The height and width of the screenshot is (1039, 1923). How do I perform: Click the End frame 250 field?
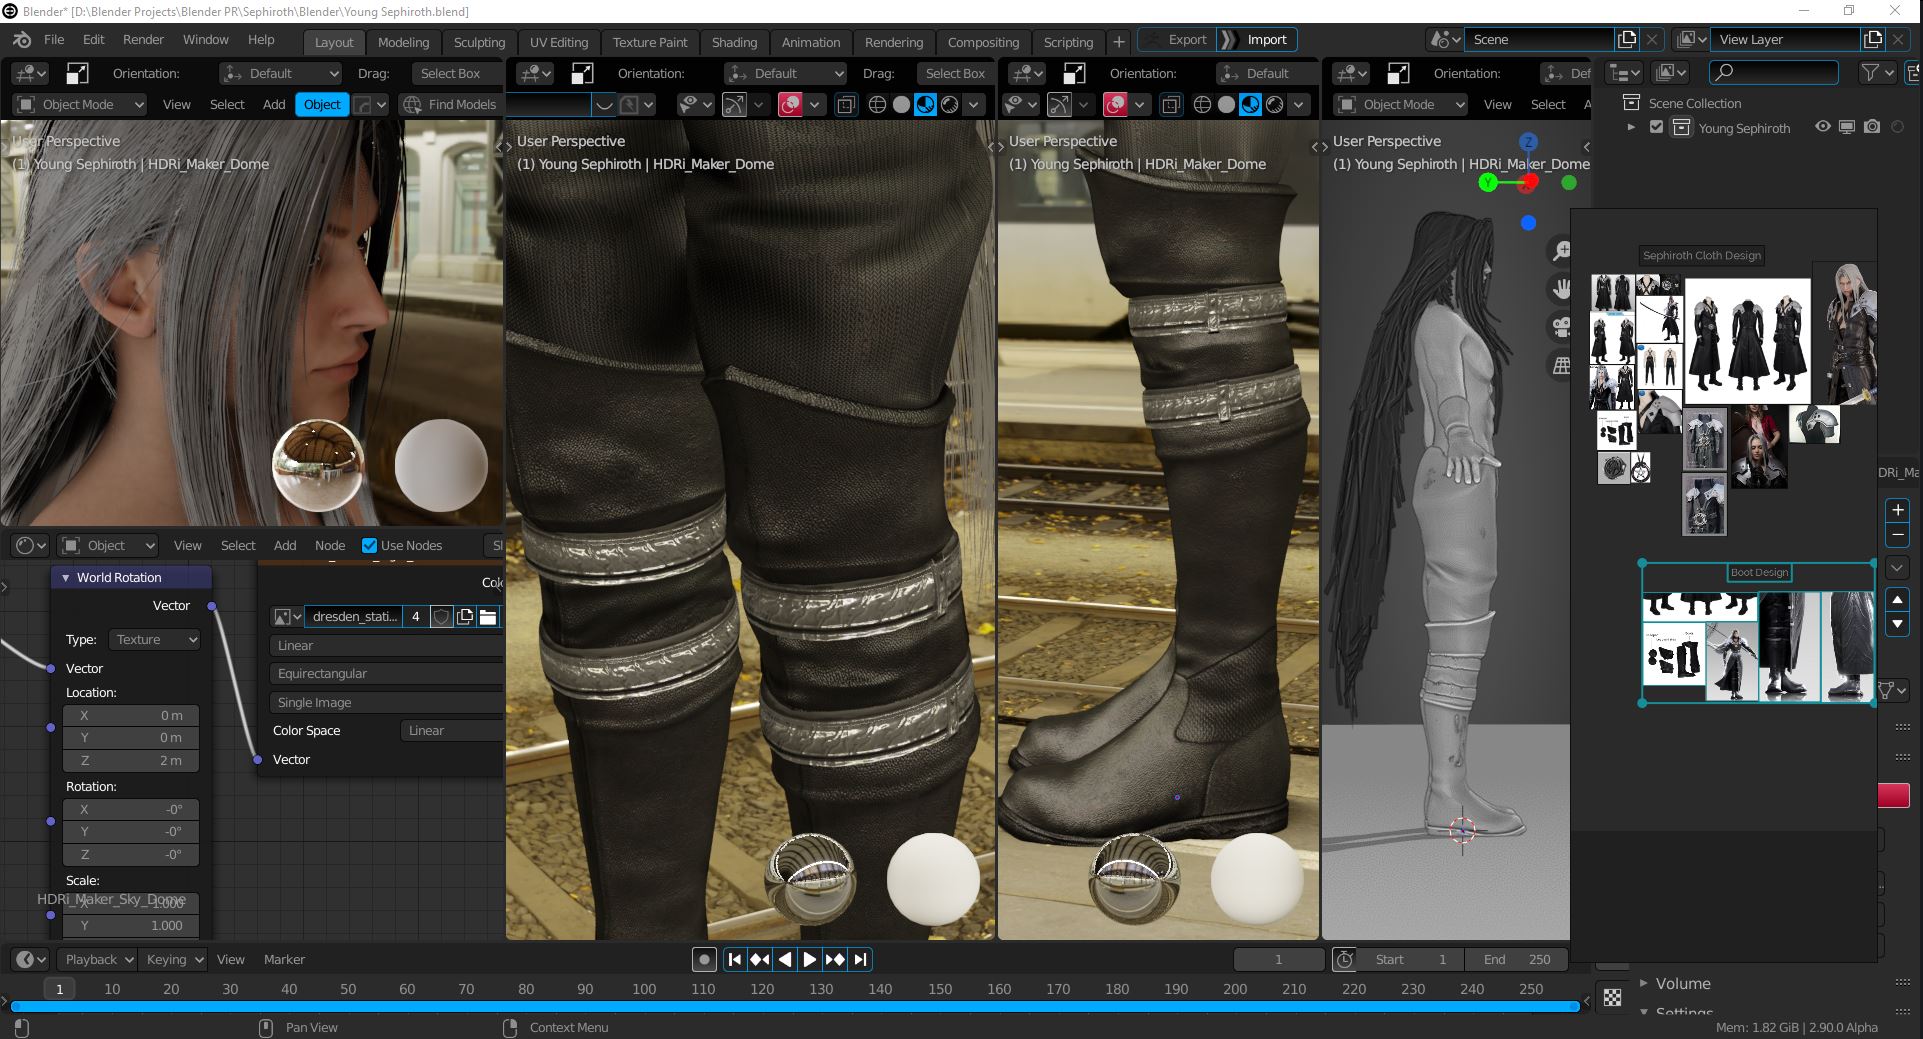(1516, 959)
